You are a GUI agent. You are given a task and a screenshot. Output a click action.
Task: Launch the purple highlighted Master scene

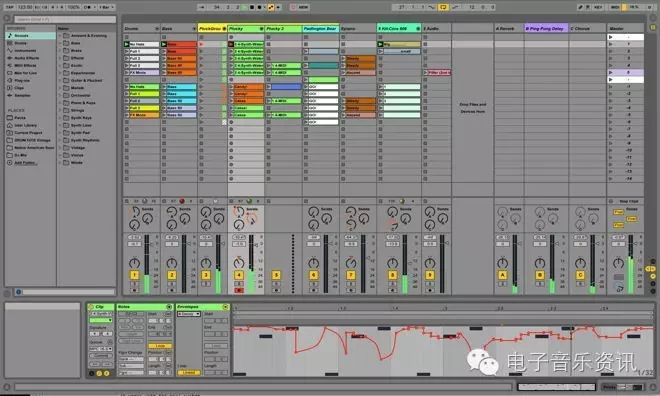click(x=611, y=72)
